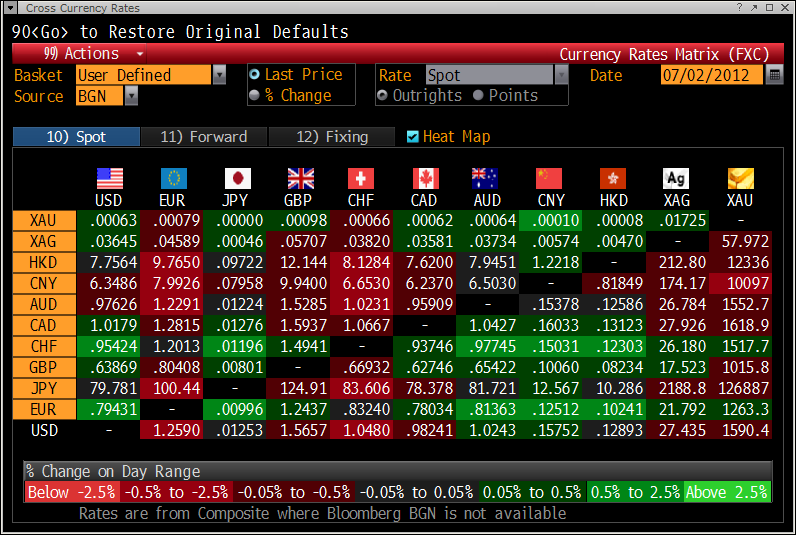Click the date field showing 07/02/2012

(x=710, y=75)
